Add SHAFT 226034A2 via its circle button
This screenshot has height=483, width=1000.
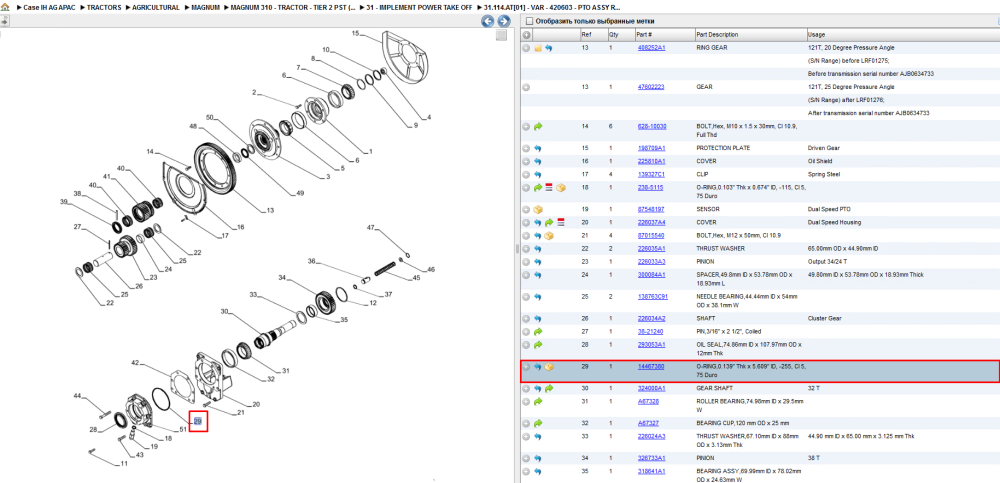[x=526, y=318]
